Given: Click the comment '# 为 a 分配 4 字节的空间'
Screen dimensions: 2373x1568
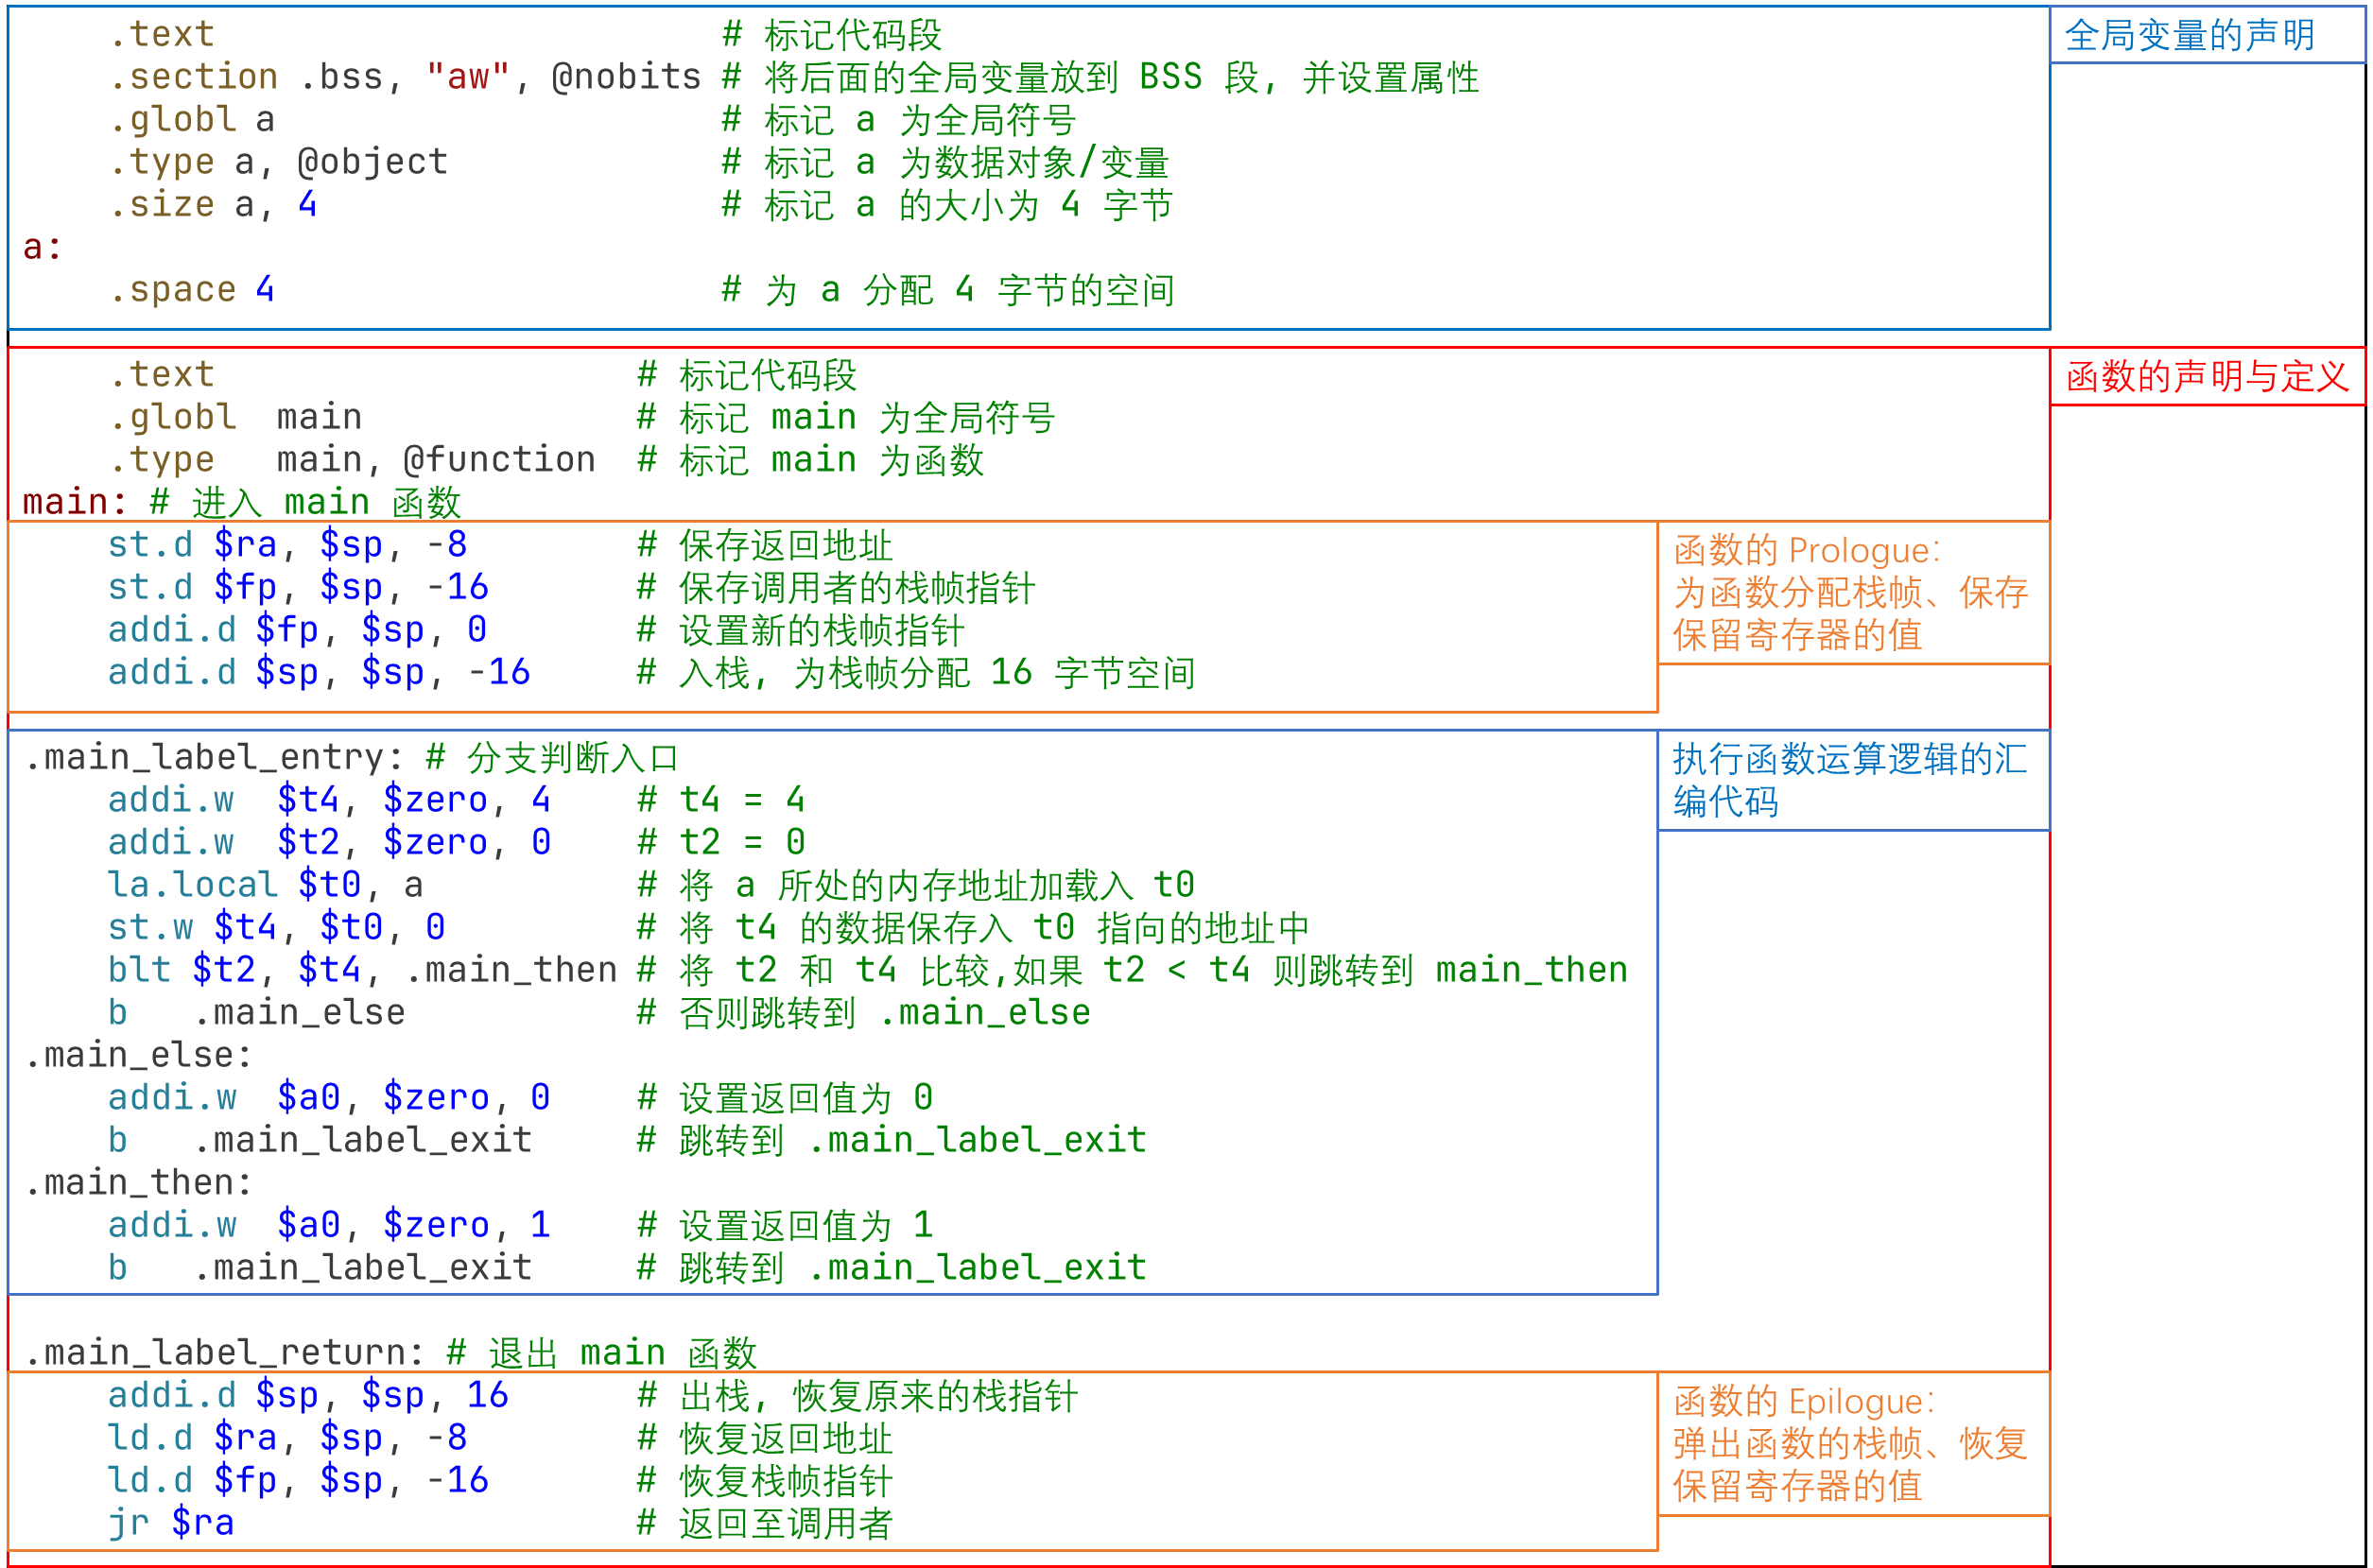Looking at the screenshot, I should coord(948,290).
